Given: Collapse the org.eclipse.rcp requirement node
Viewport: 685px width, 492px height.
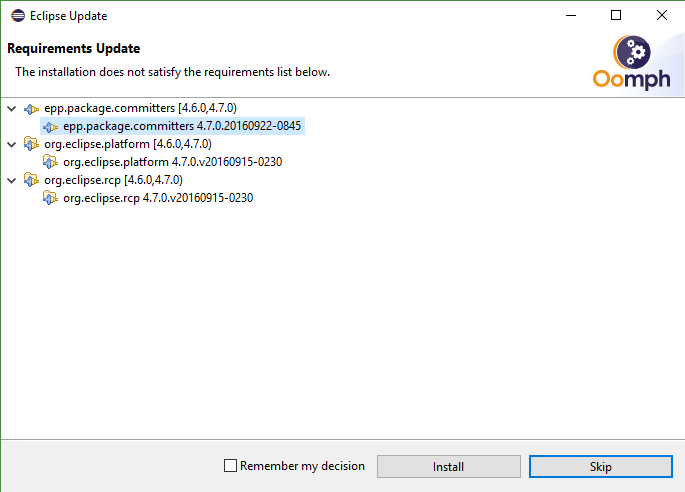Looking at the screenshot, I should 12,180.
